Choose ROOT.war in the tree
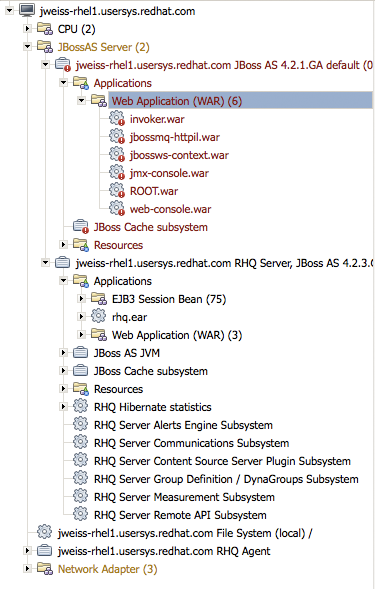The height and width of the screenshot is (589, 375). (x=154, y=191)
